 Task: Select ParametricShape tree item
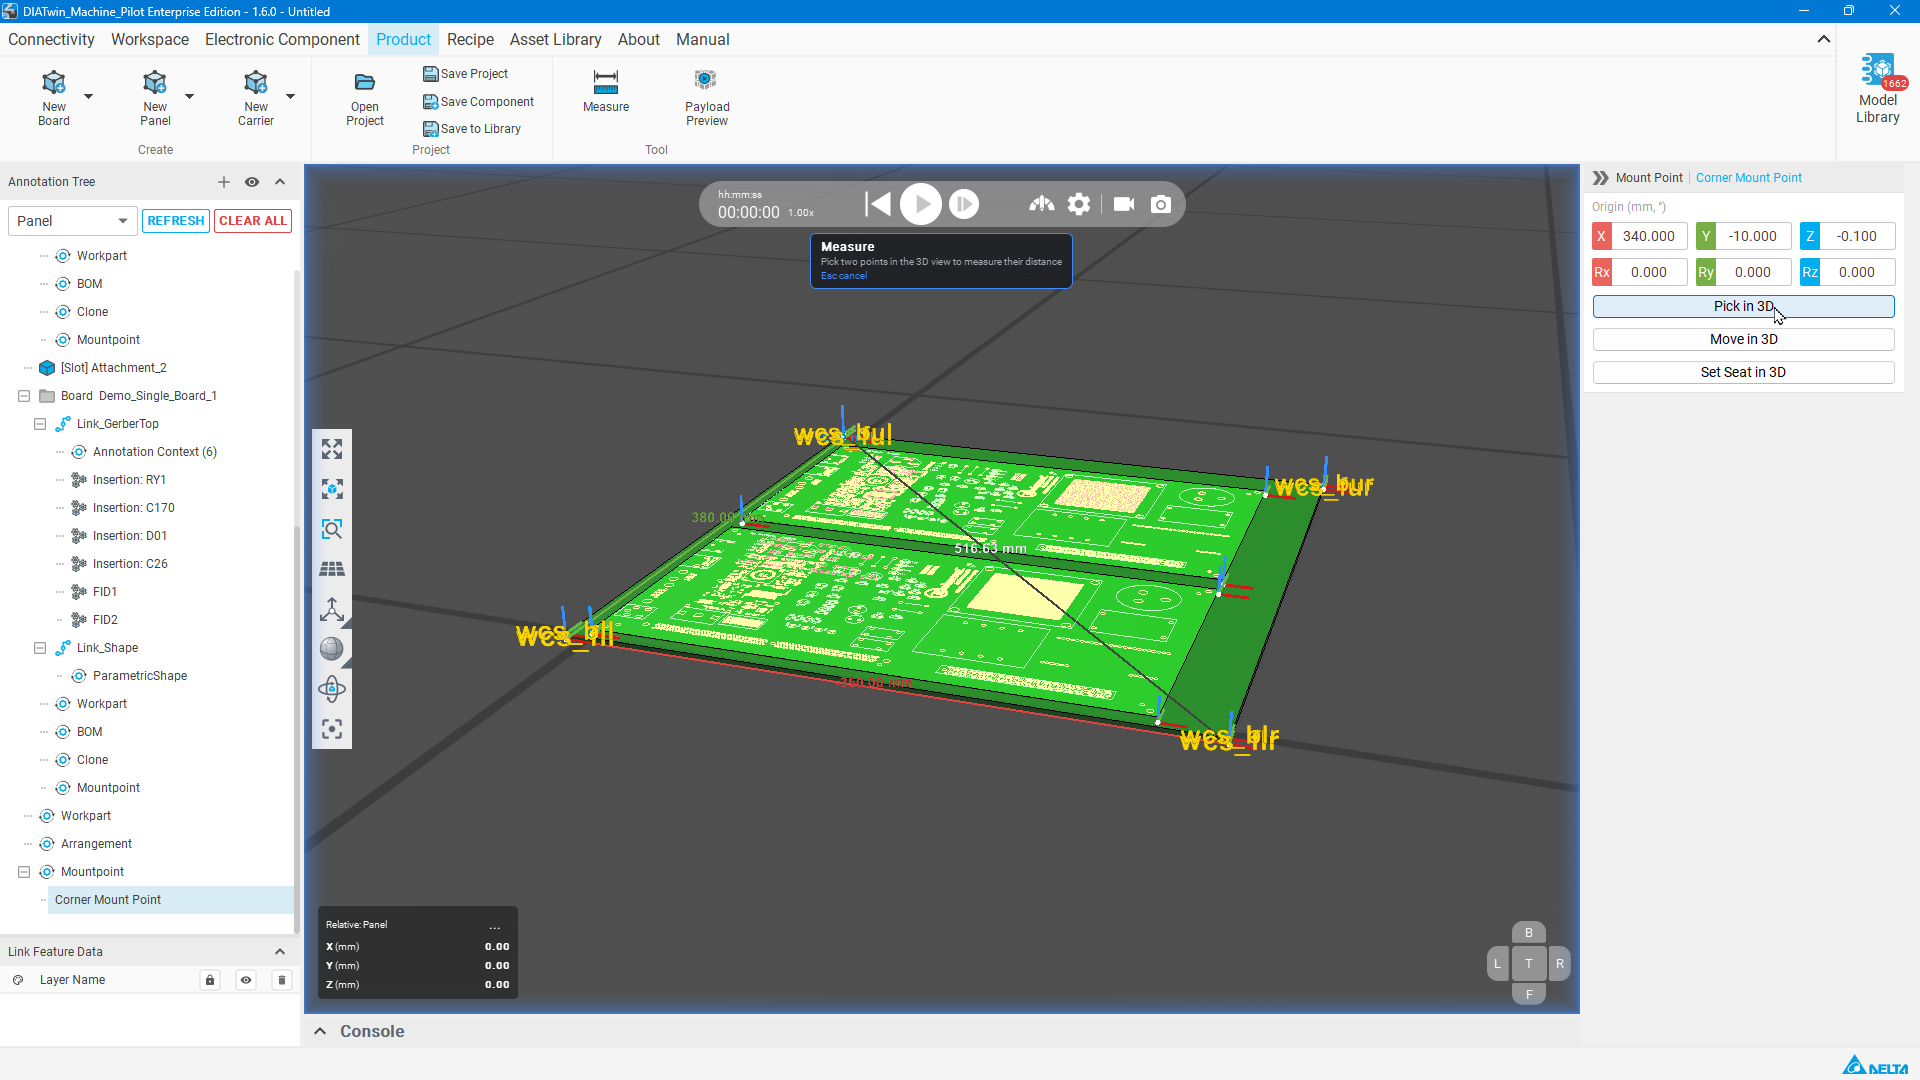point(140,676)
